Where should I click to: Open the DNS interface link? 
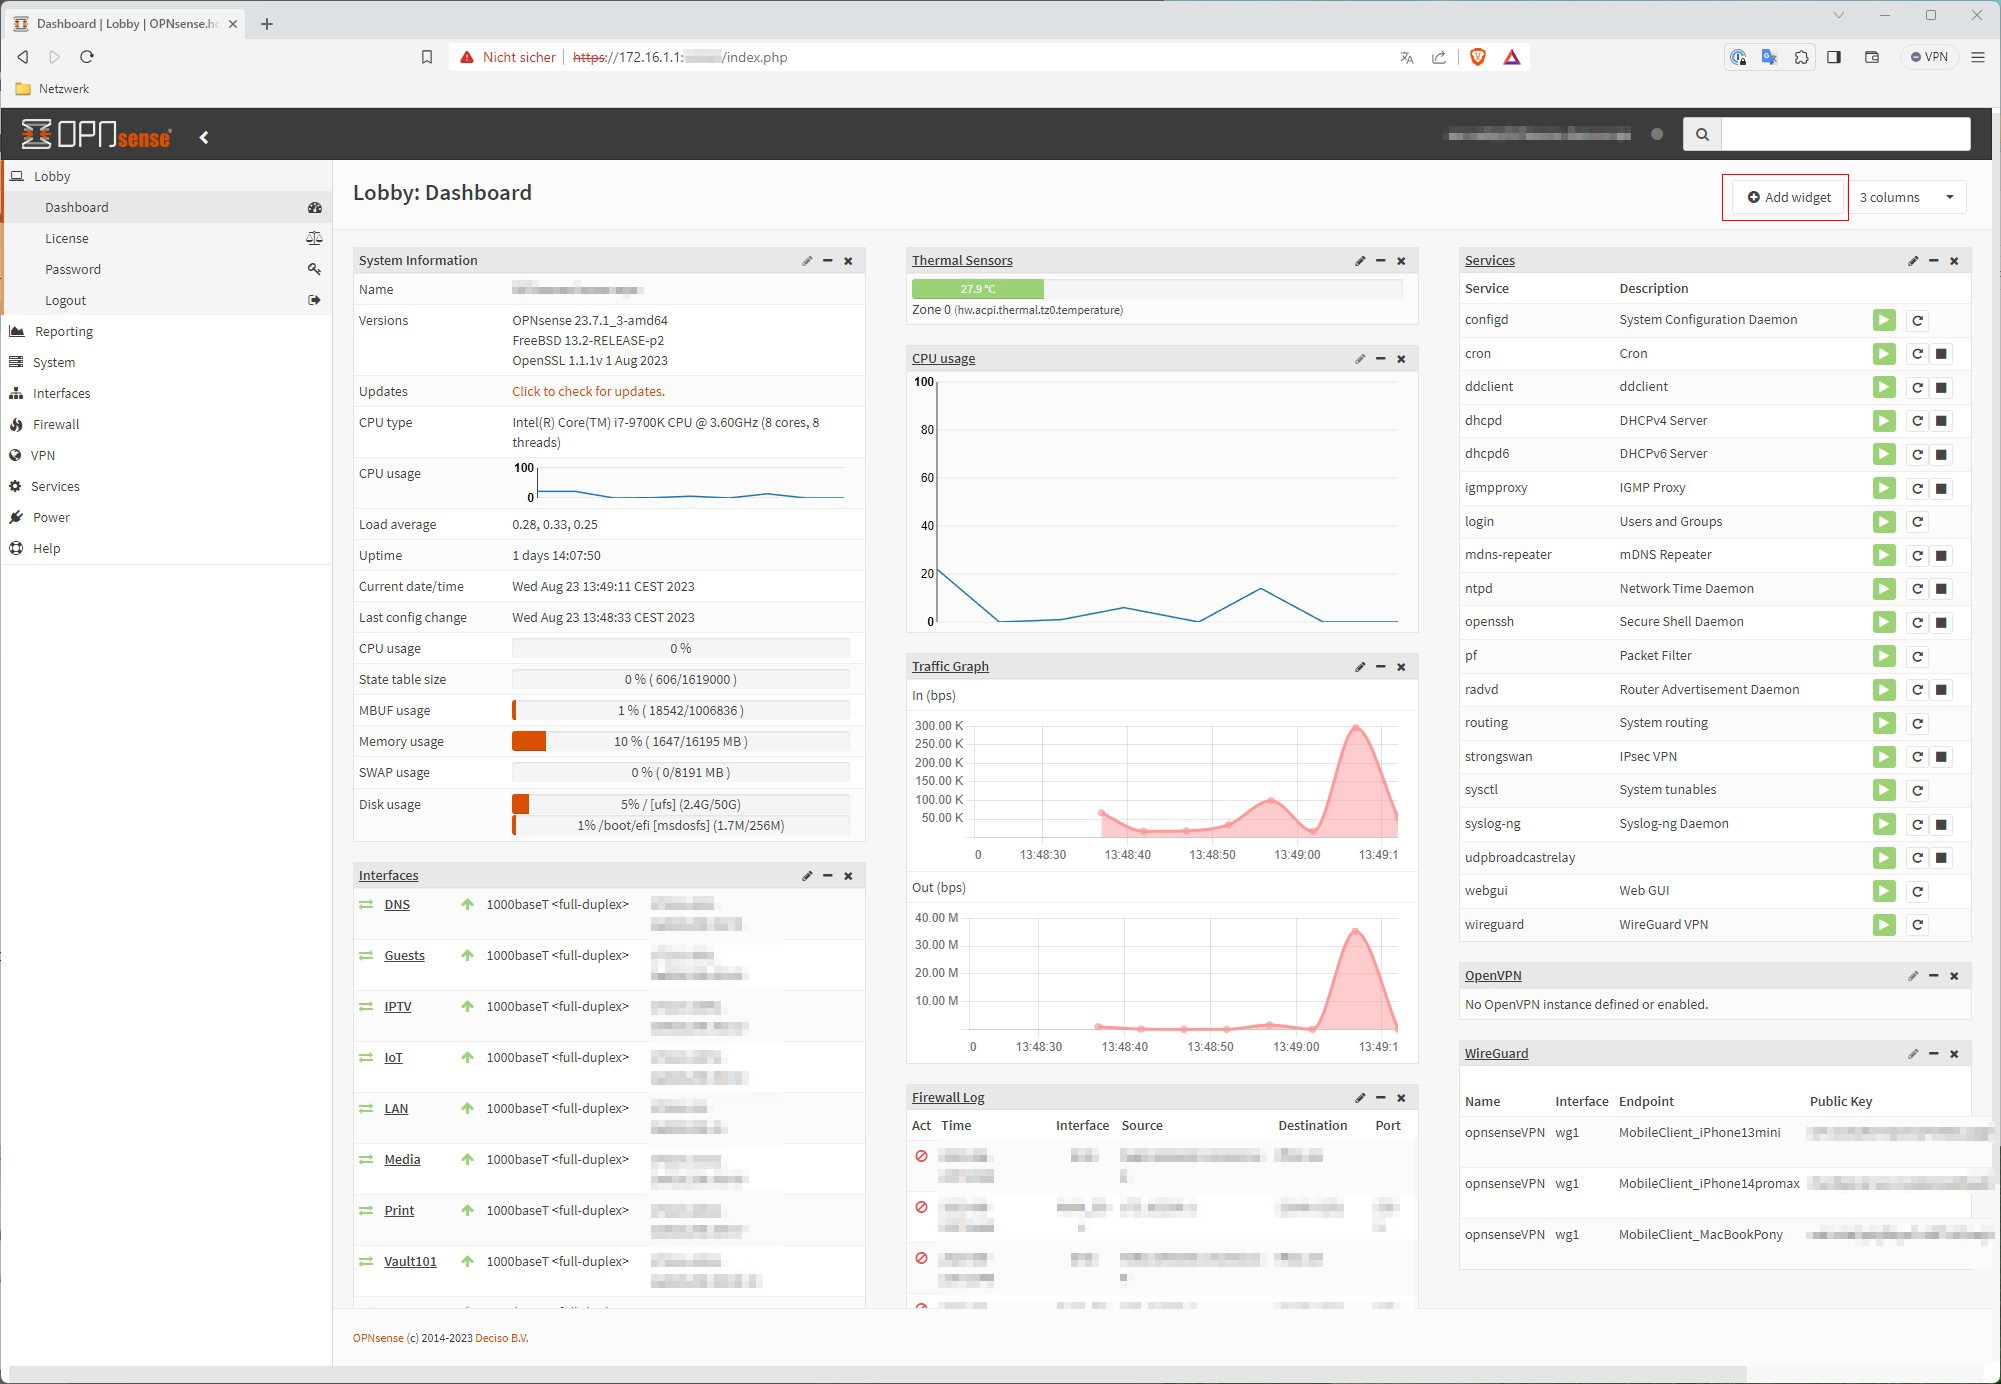tap(397, 904)
